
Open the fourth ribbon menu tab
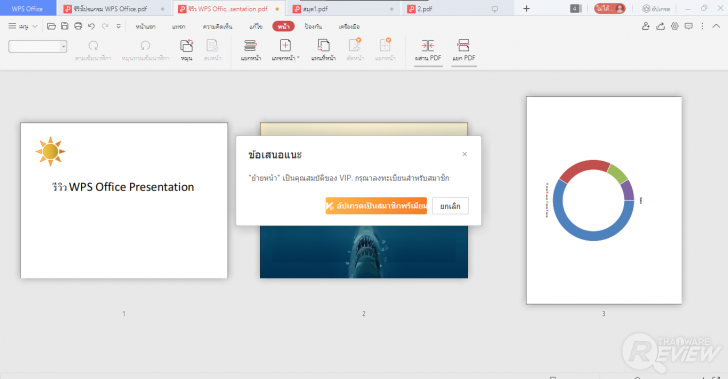(x=256, y=26)
